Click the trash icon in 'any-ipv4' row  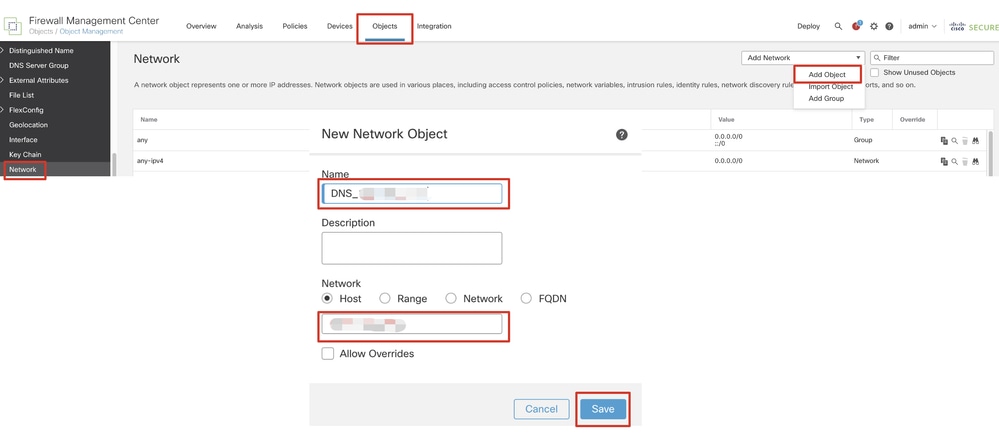tap(965, 161)
